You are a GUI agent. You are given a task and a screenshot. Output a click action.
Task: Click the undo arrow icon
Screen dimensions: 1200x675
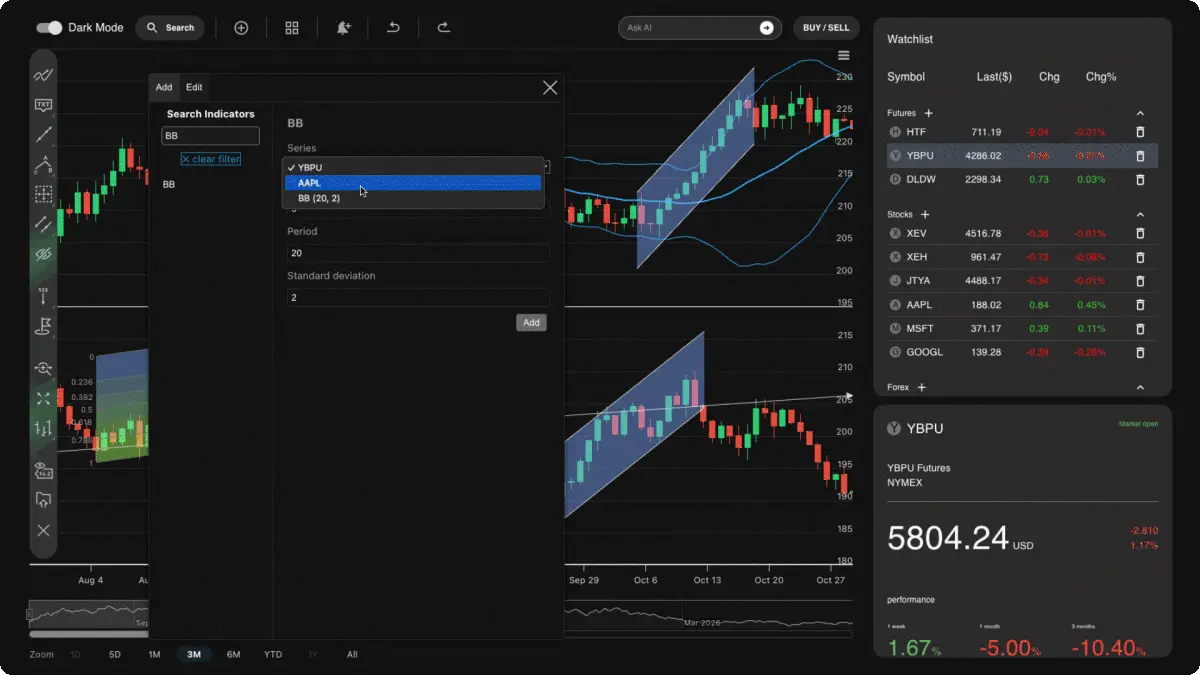pyautogui.click(x=393, y=28)
